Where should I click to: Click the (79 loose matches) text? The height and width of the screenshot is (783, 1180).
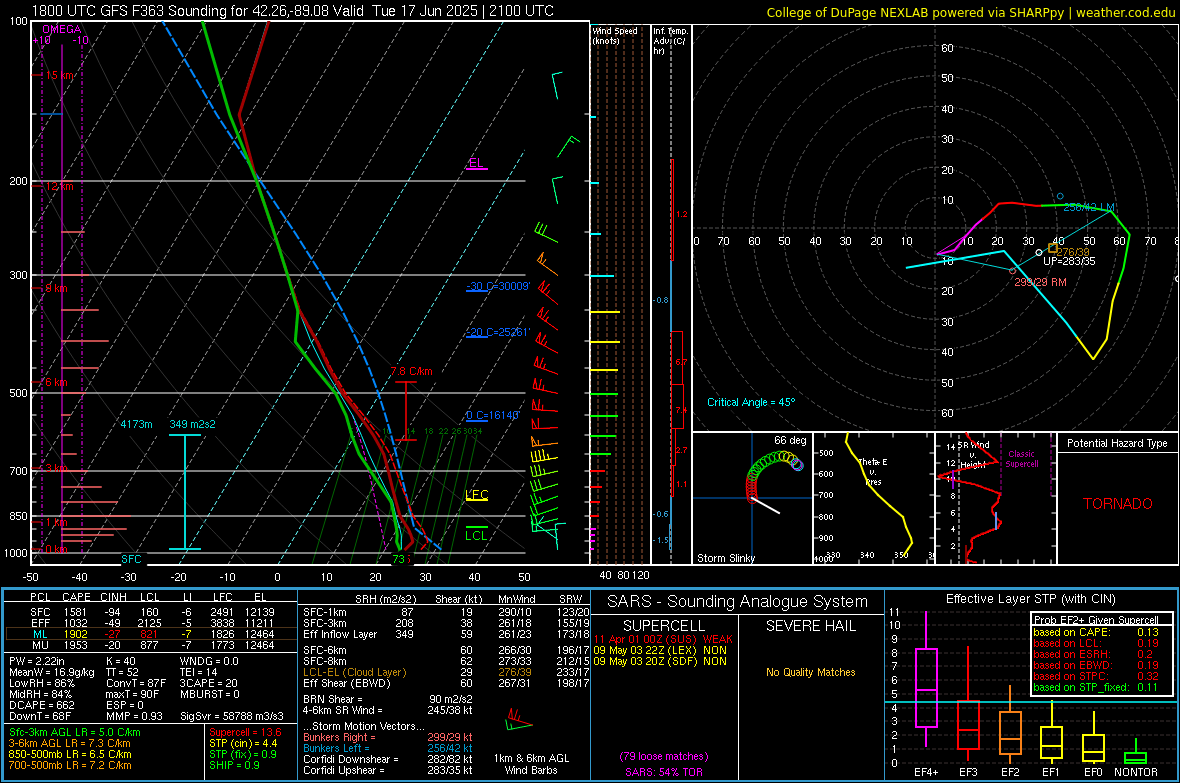[x=664, y=756]
